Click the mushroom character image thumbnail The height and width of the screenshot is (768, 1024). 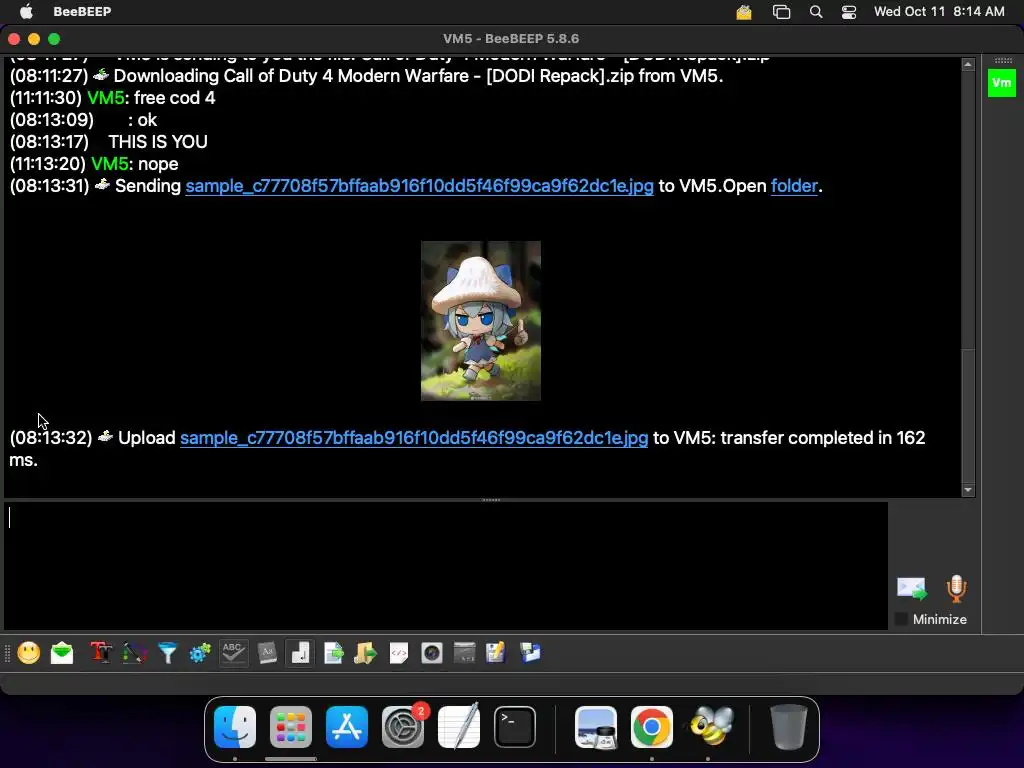click(x=481, y=321)
